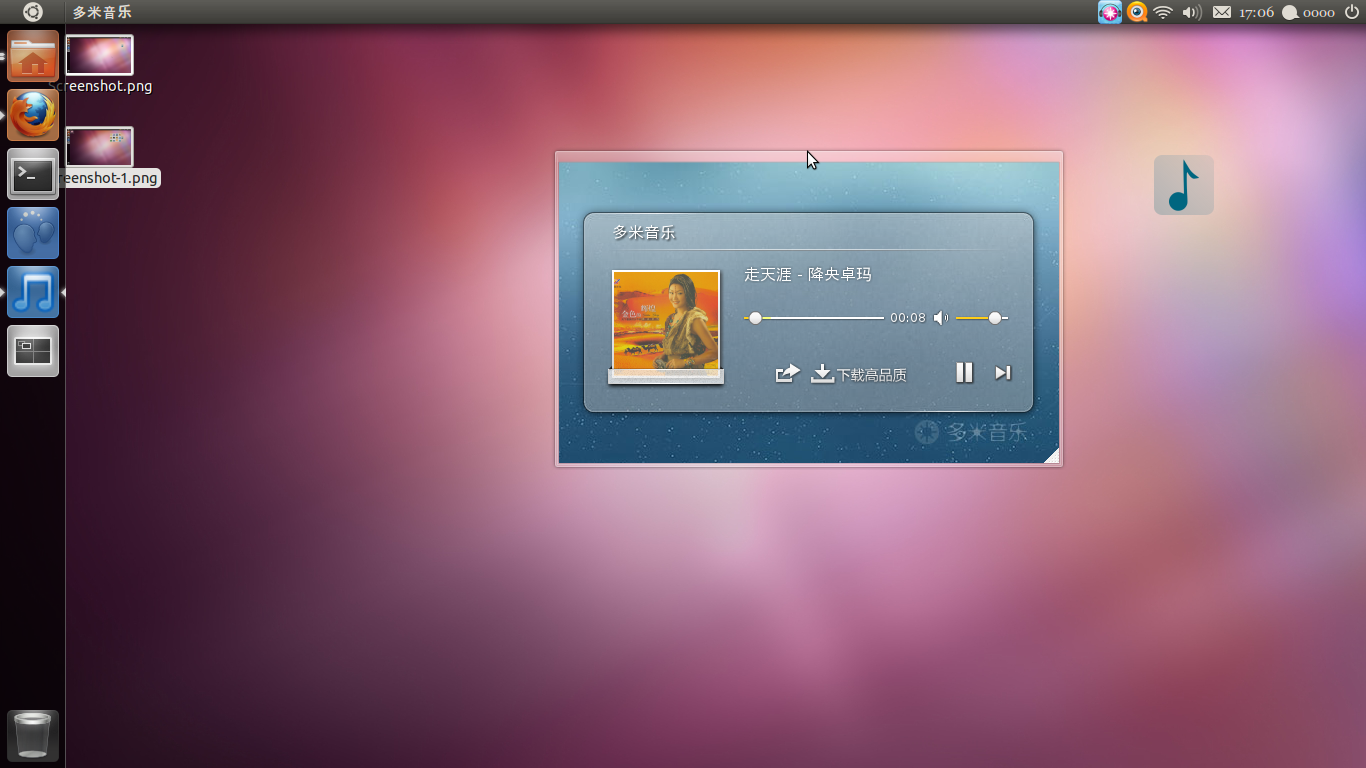Screen dimensions: 1366x768
Task: Click the elapsed time 00:08
Action: [908, 318]
